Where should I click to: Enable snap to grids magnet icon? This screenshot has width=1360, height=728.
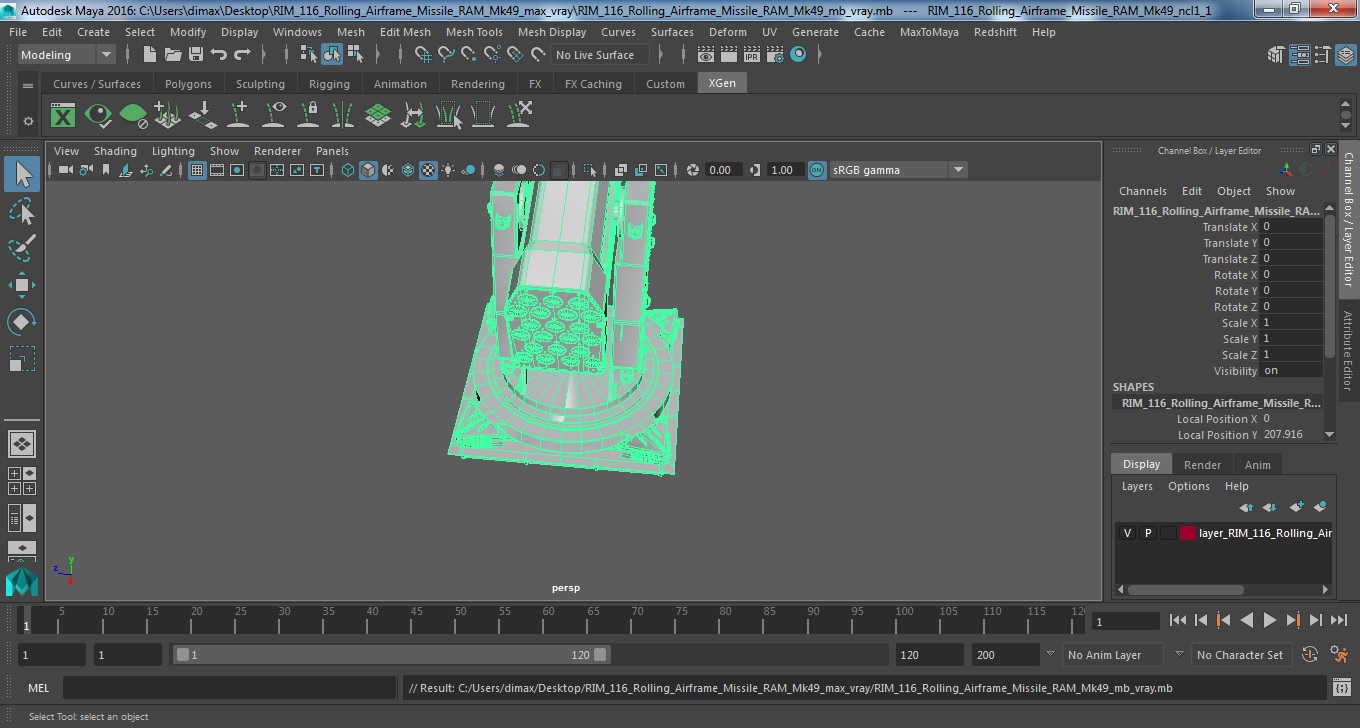423,55
